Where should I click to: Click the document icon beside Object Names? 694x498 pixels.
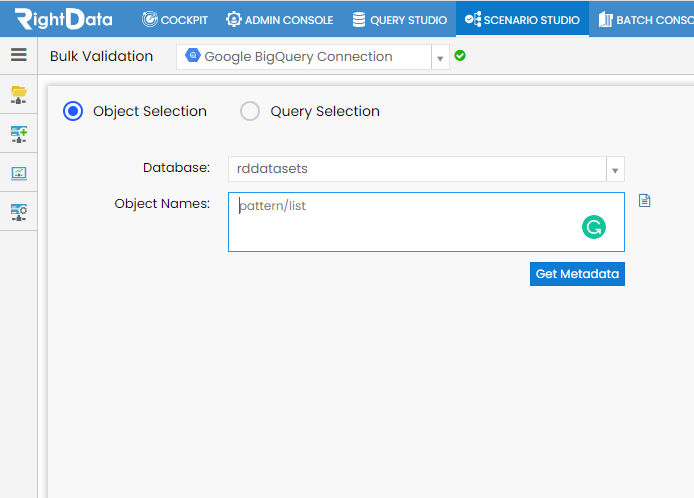coord(644,201)
